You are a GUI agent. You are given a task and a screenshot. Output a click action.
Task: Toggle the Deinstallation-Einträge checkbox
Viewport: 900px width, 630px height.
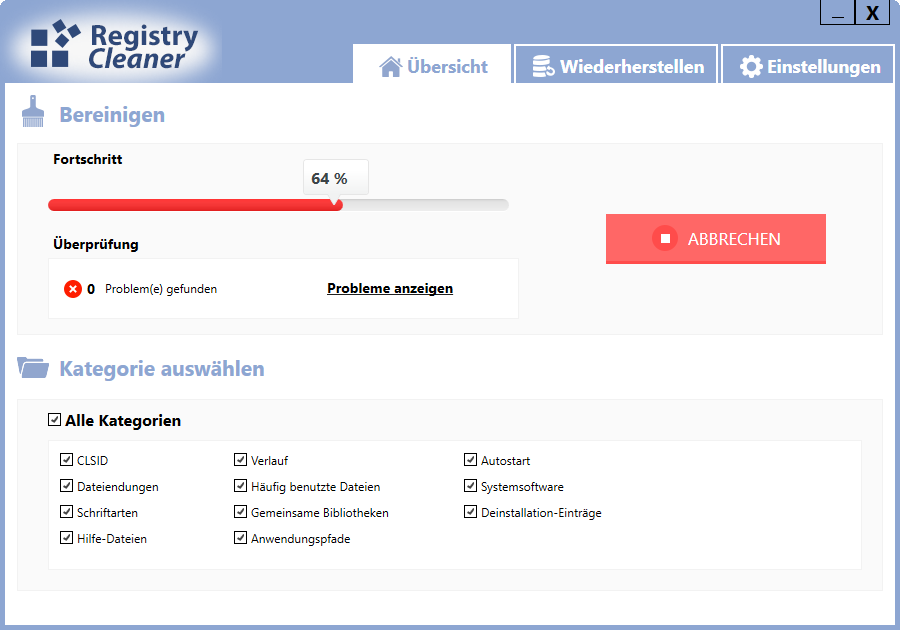(471, 512)
